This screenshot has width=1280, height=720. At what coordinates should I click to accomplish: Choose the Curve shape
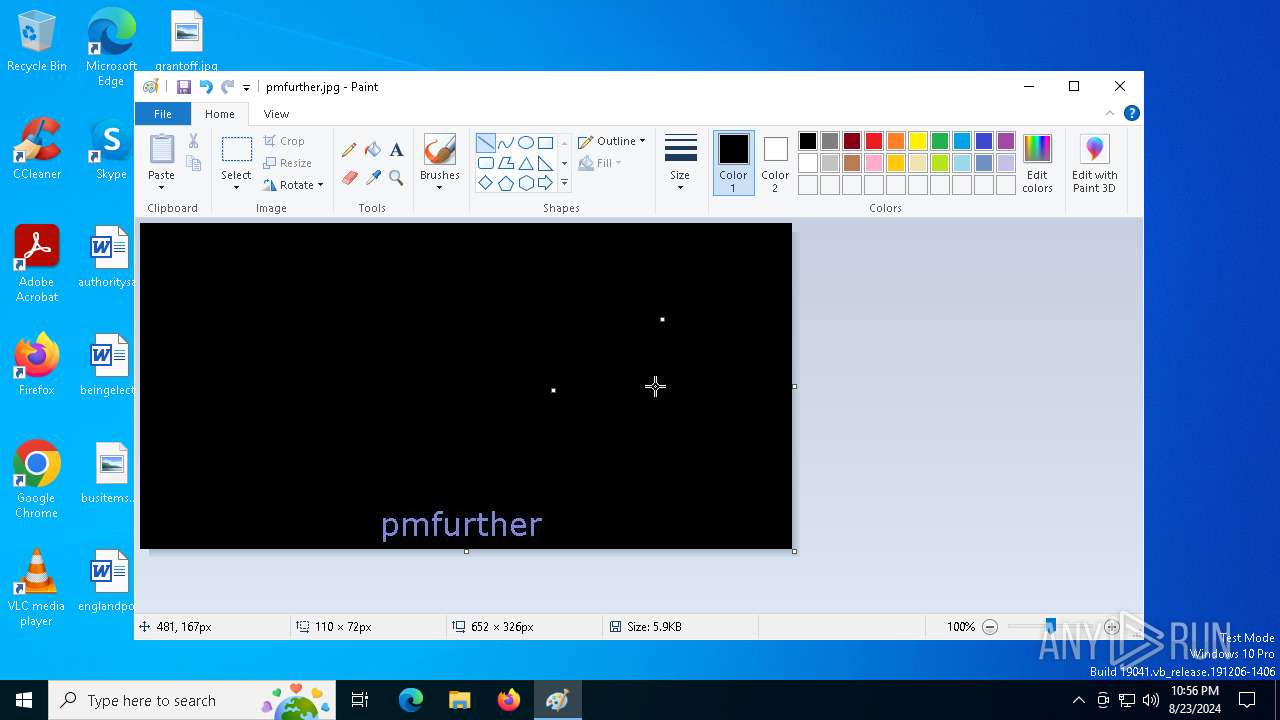(506, 142)
